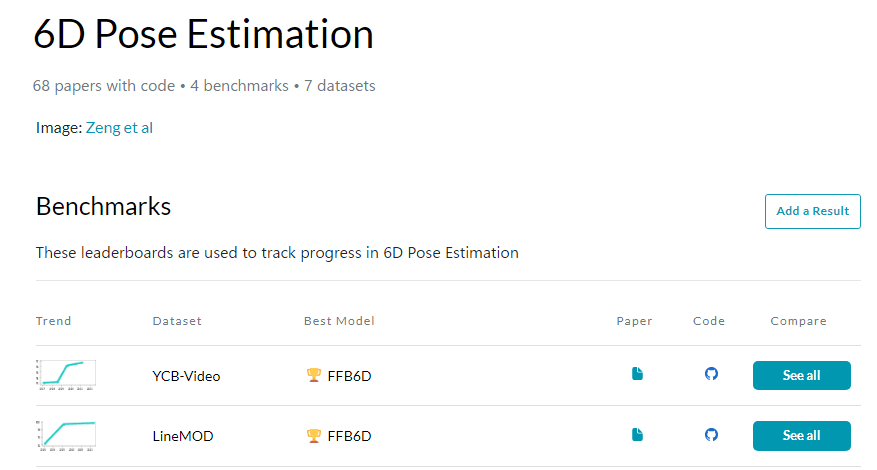Open the paper icon for YCB-Video
This screenshot has width=877, height=470.
pyautogui.click(x=637, y=375)
